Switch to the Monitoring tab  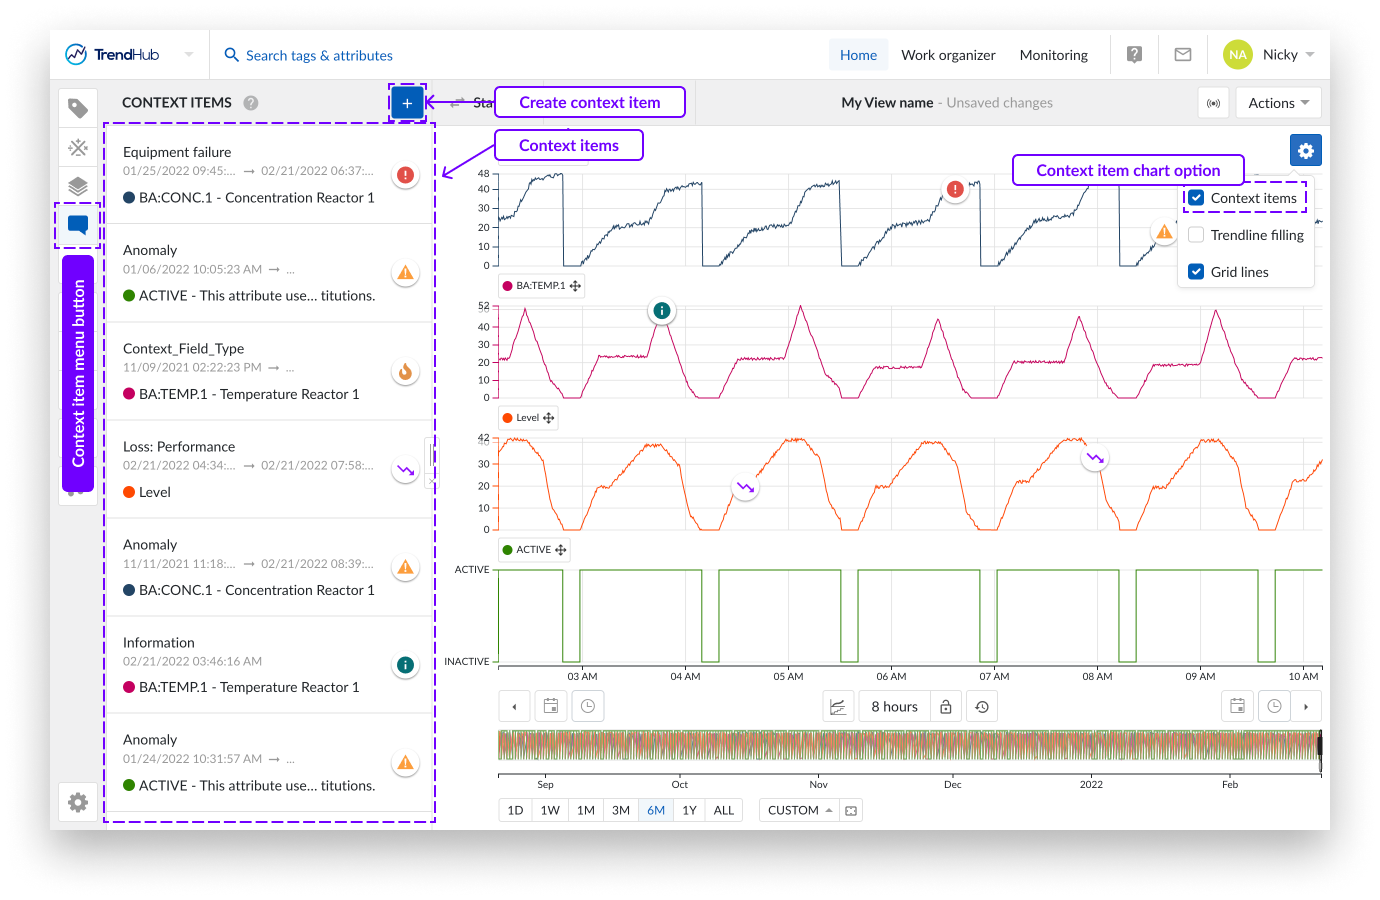point(1053,55)
